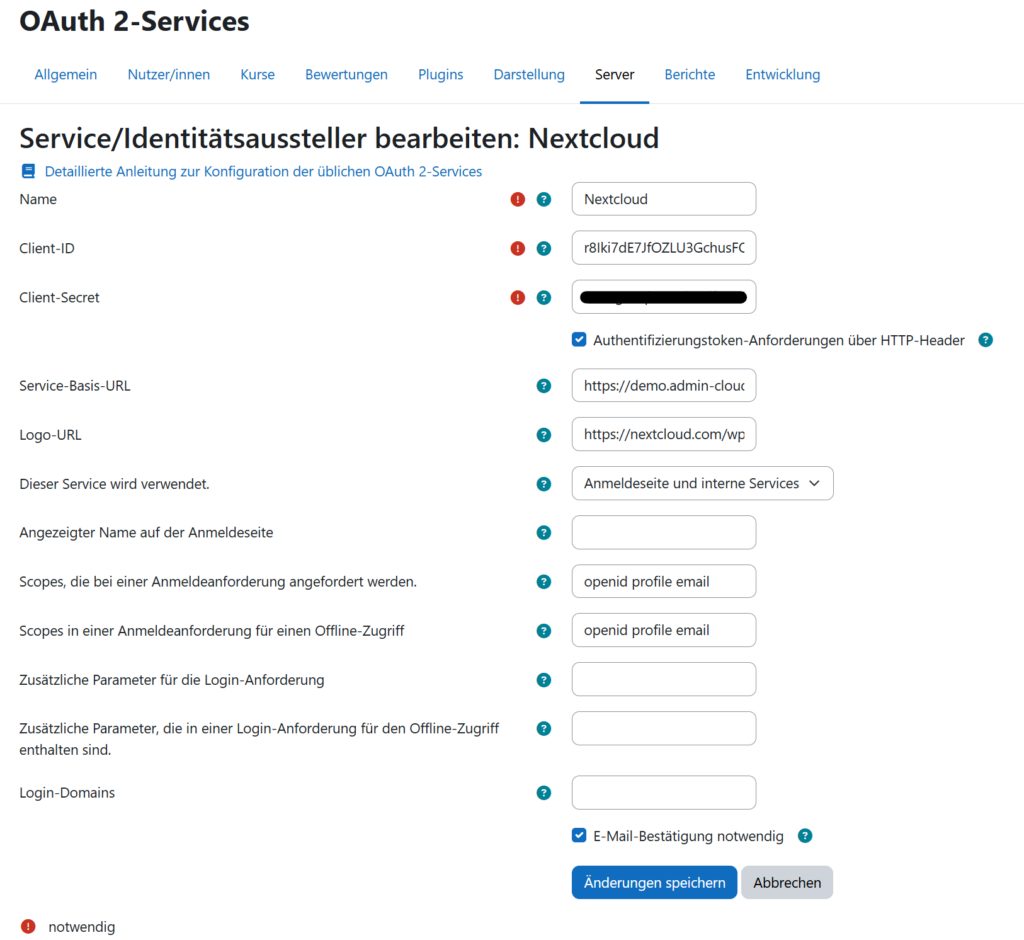Open the Berichte tab
Screen dimensions: 1024x940
[690, 74]
